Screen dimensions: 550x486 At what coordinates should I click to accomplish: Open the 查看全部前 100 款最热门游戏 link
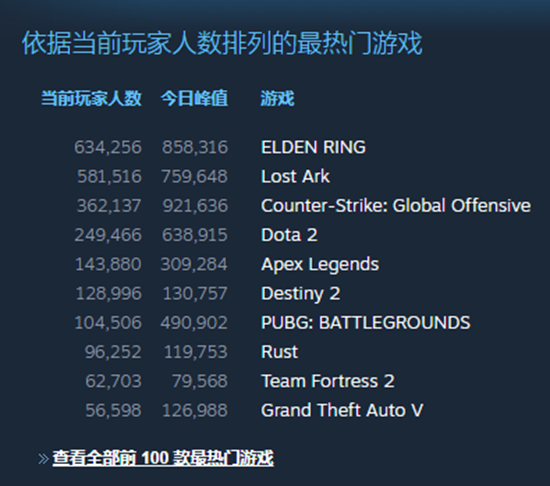[x=163, y=458]
